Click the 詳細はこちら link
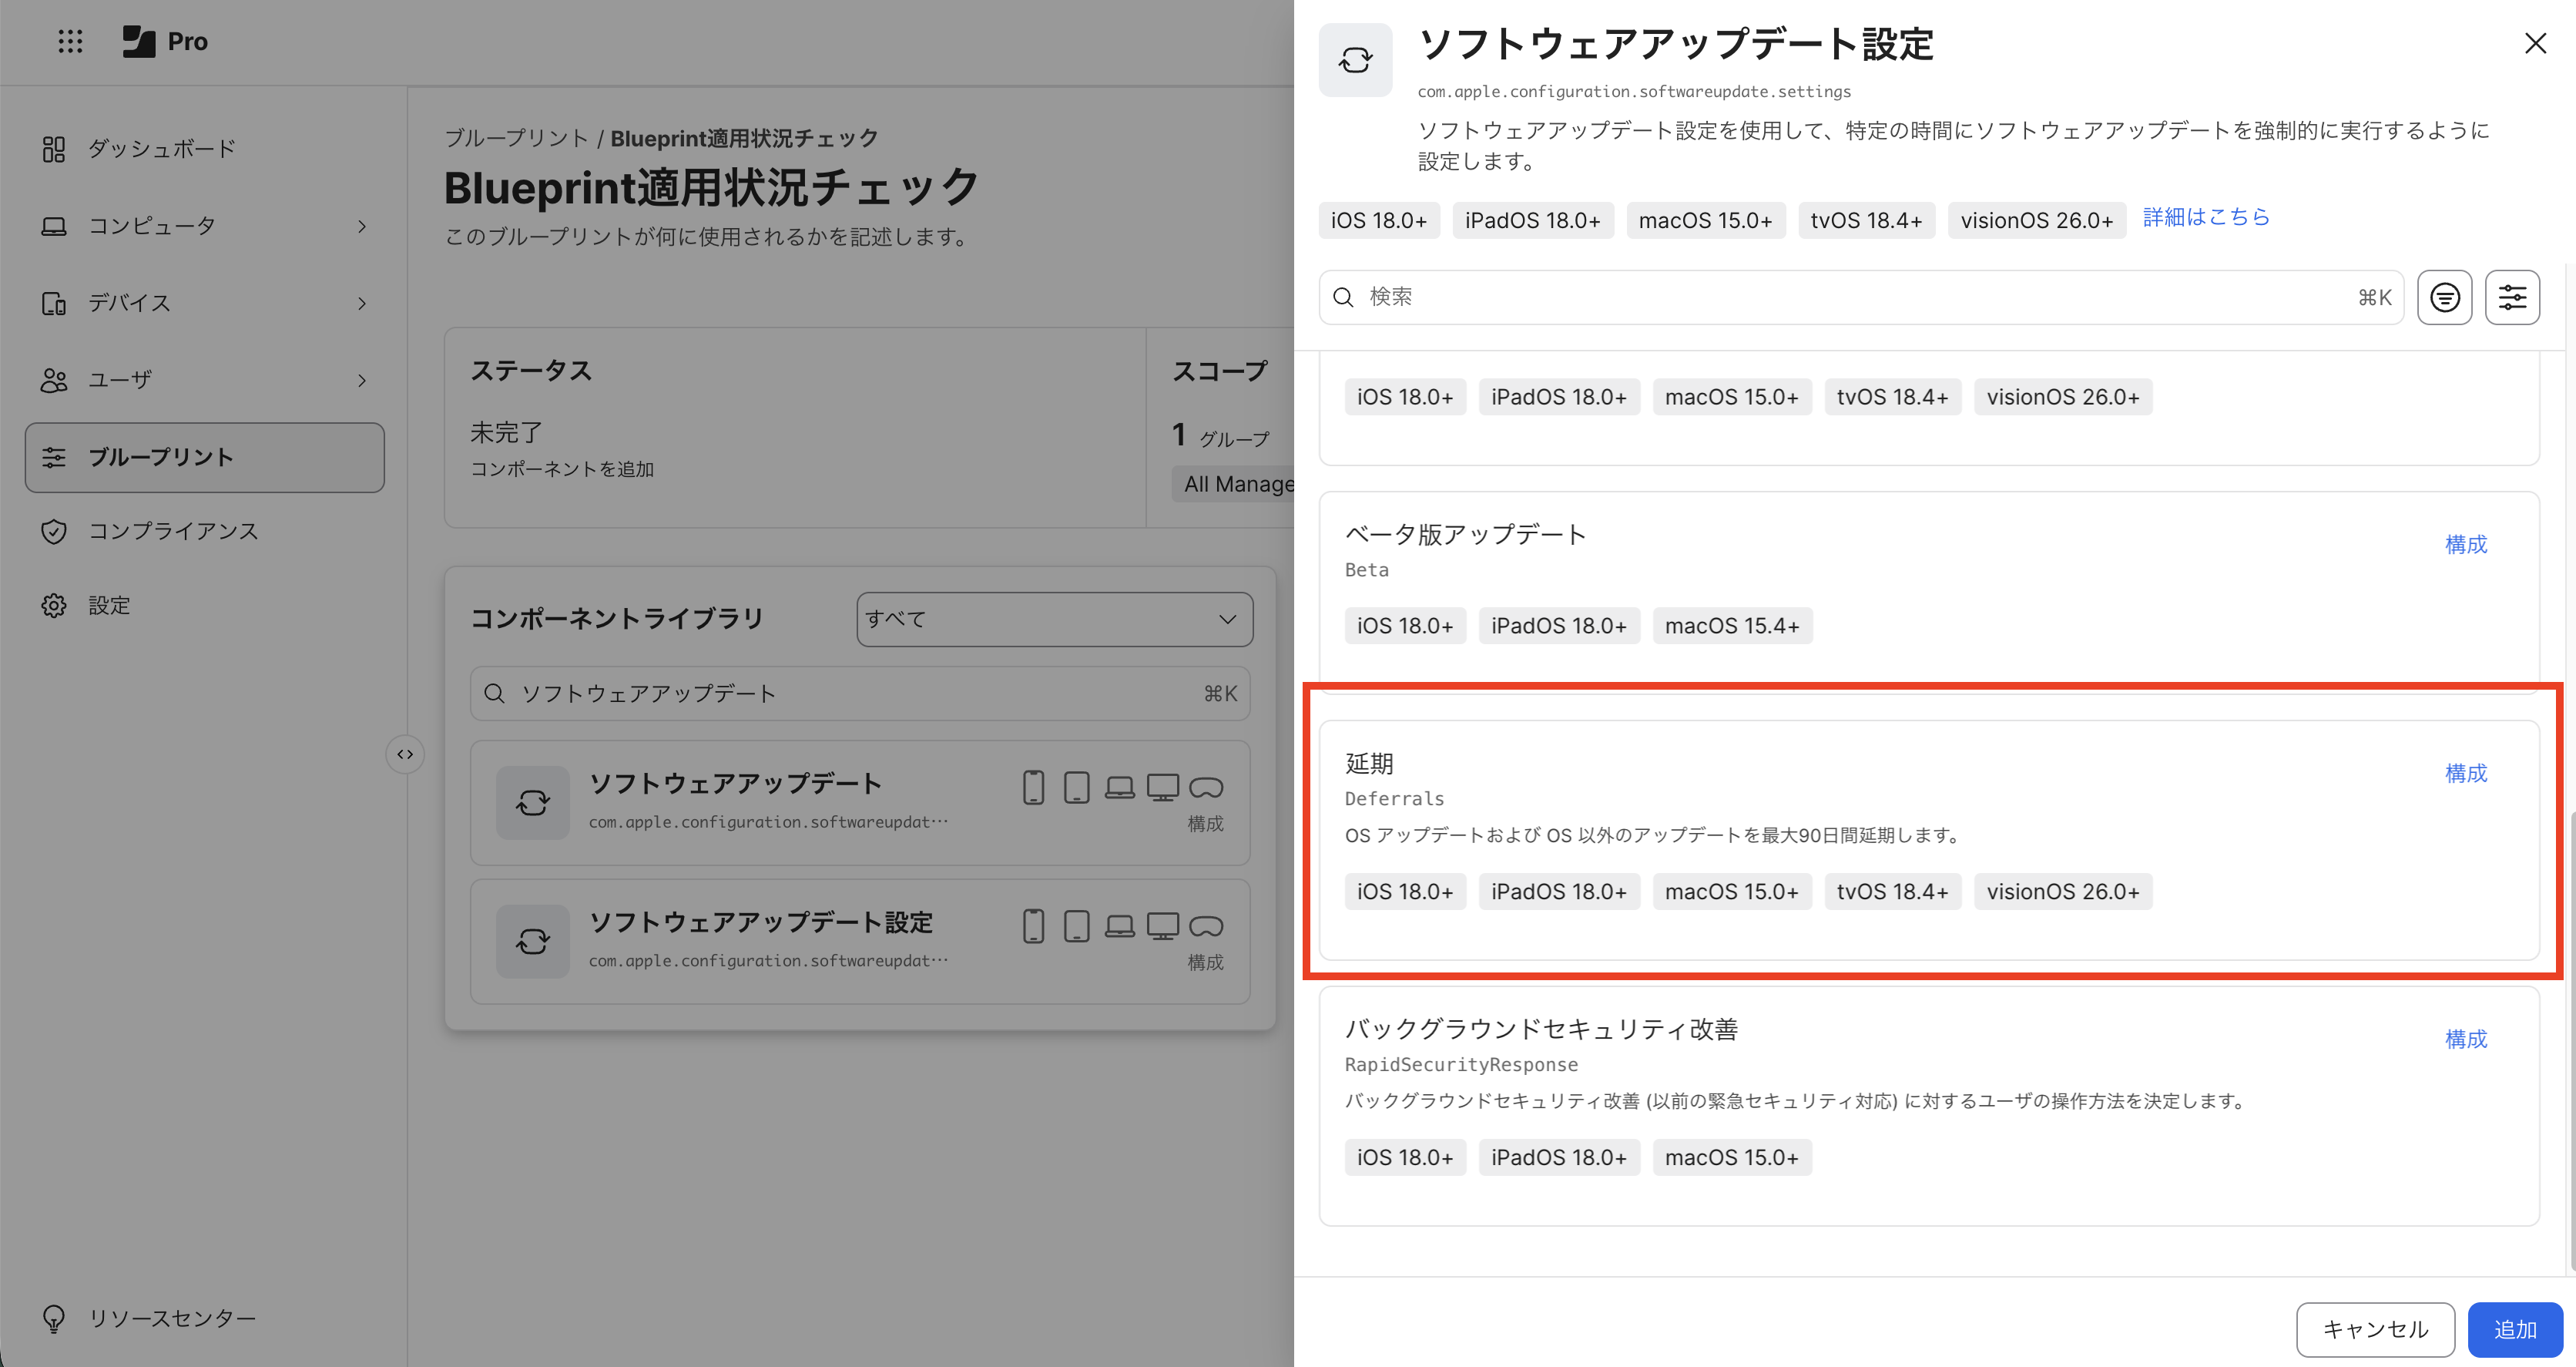Screen dimensions: 2576x1367 coord(2206,217)
